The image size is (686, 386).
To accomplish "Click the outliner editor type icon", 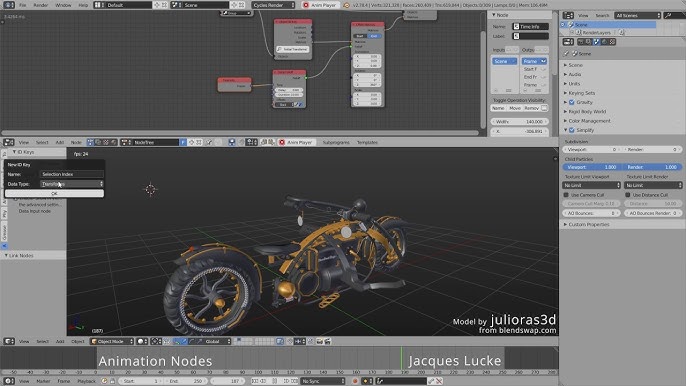I will coord(568,15).
